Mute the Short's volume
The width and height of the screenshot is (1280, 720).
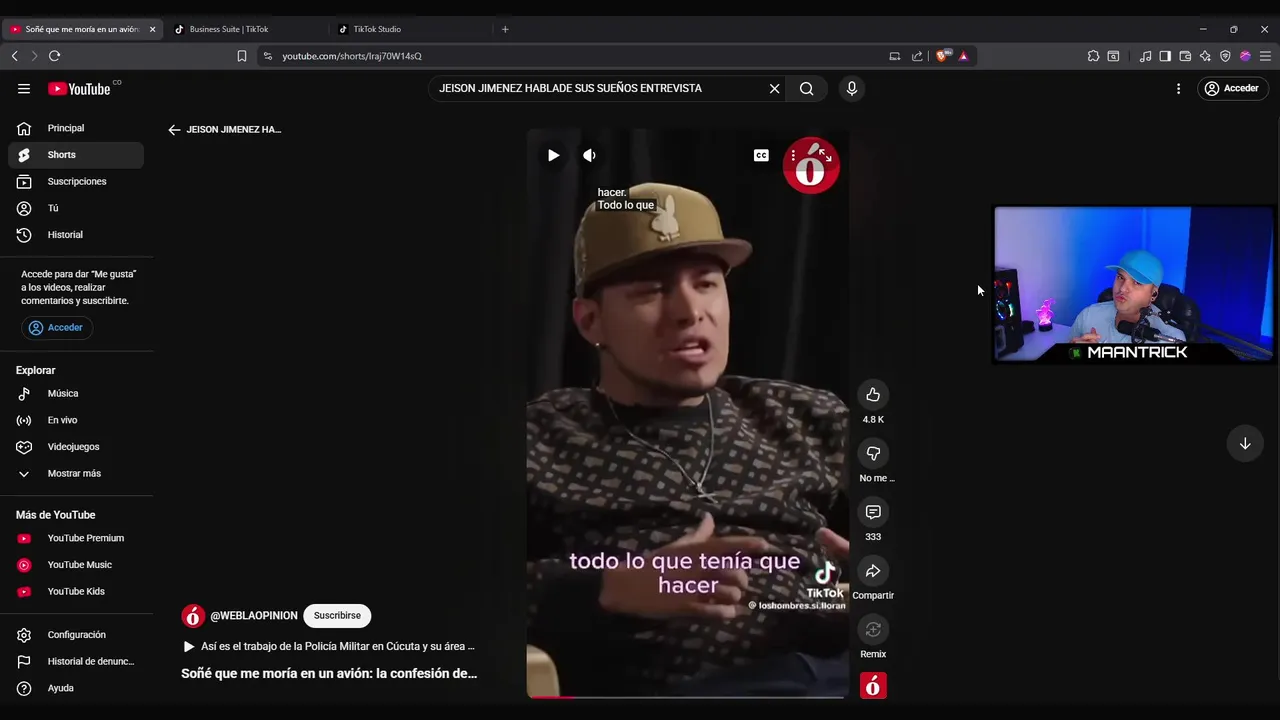[x=589, y=155]
